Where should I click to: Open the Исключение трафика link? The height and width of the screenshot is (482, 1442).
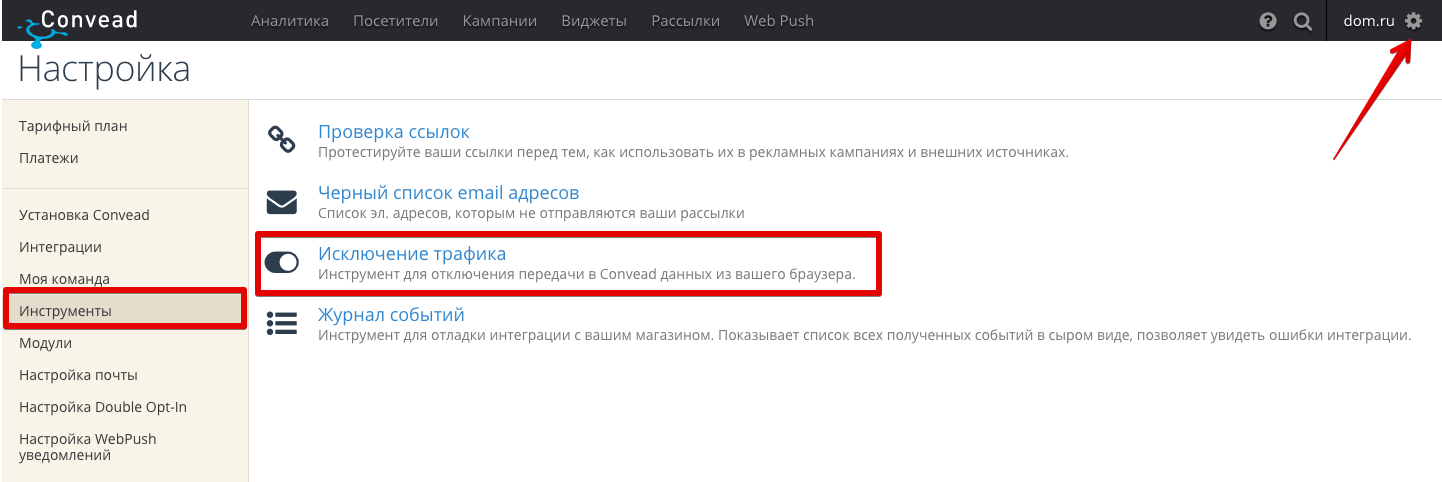412,254
